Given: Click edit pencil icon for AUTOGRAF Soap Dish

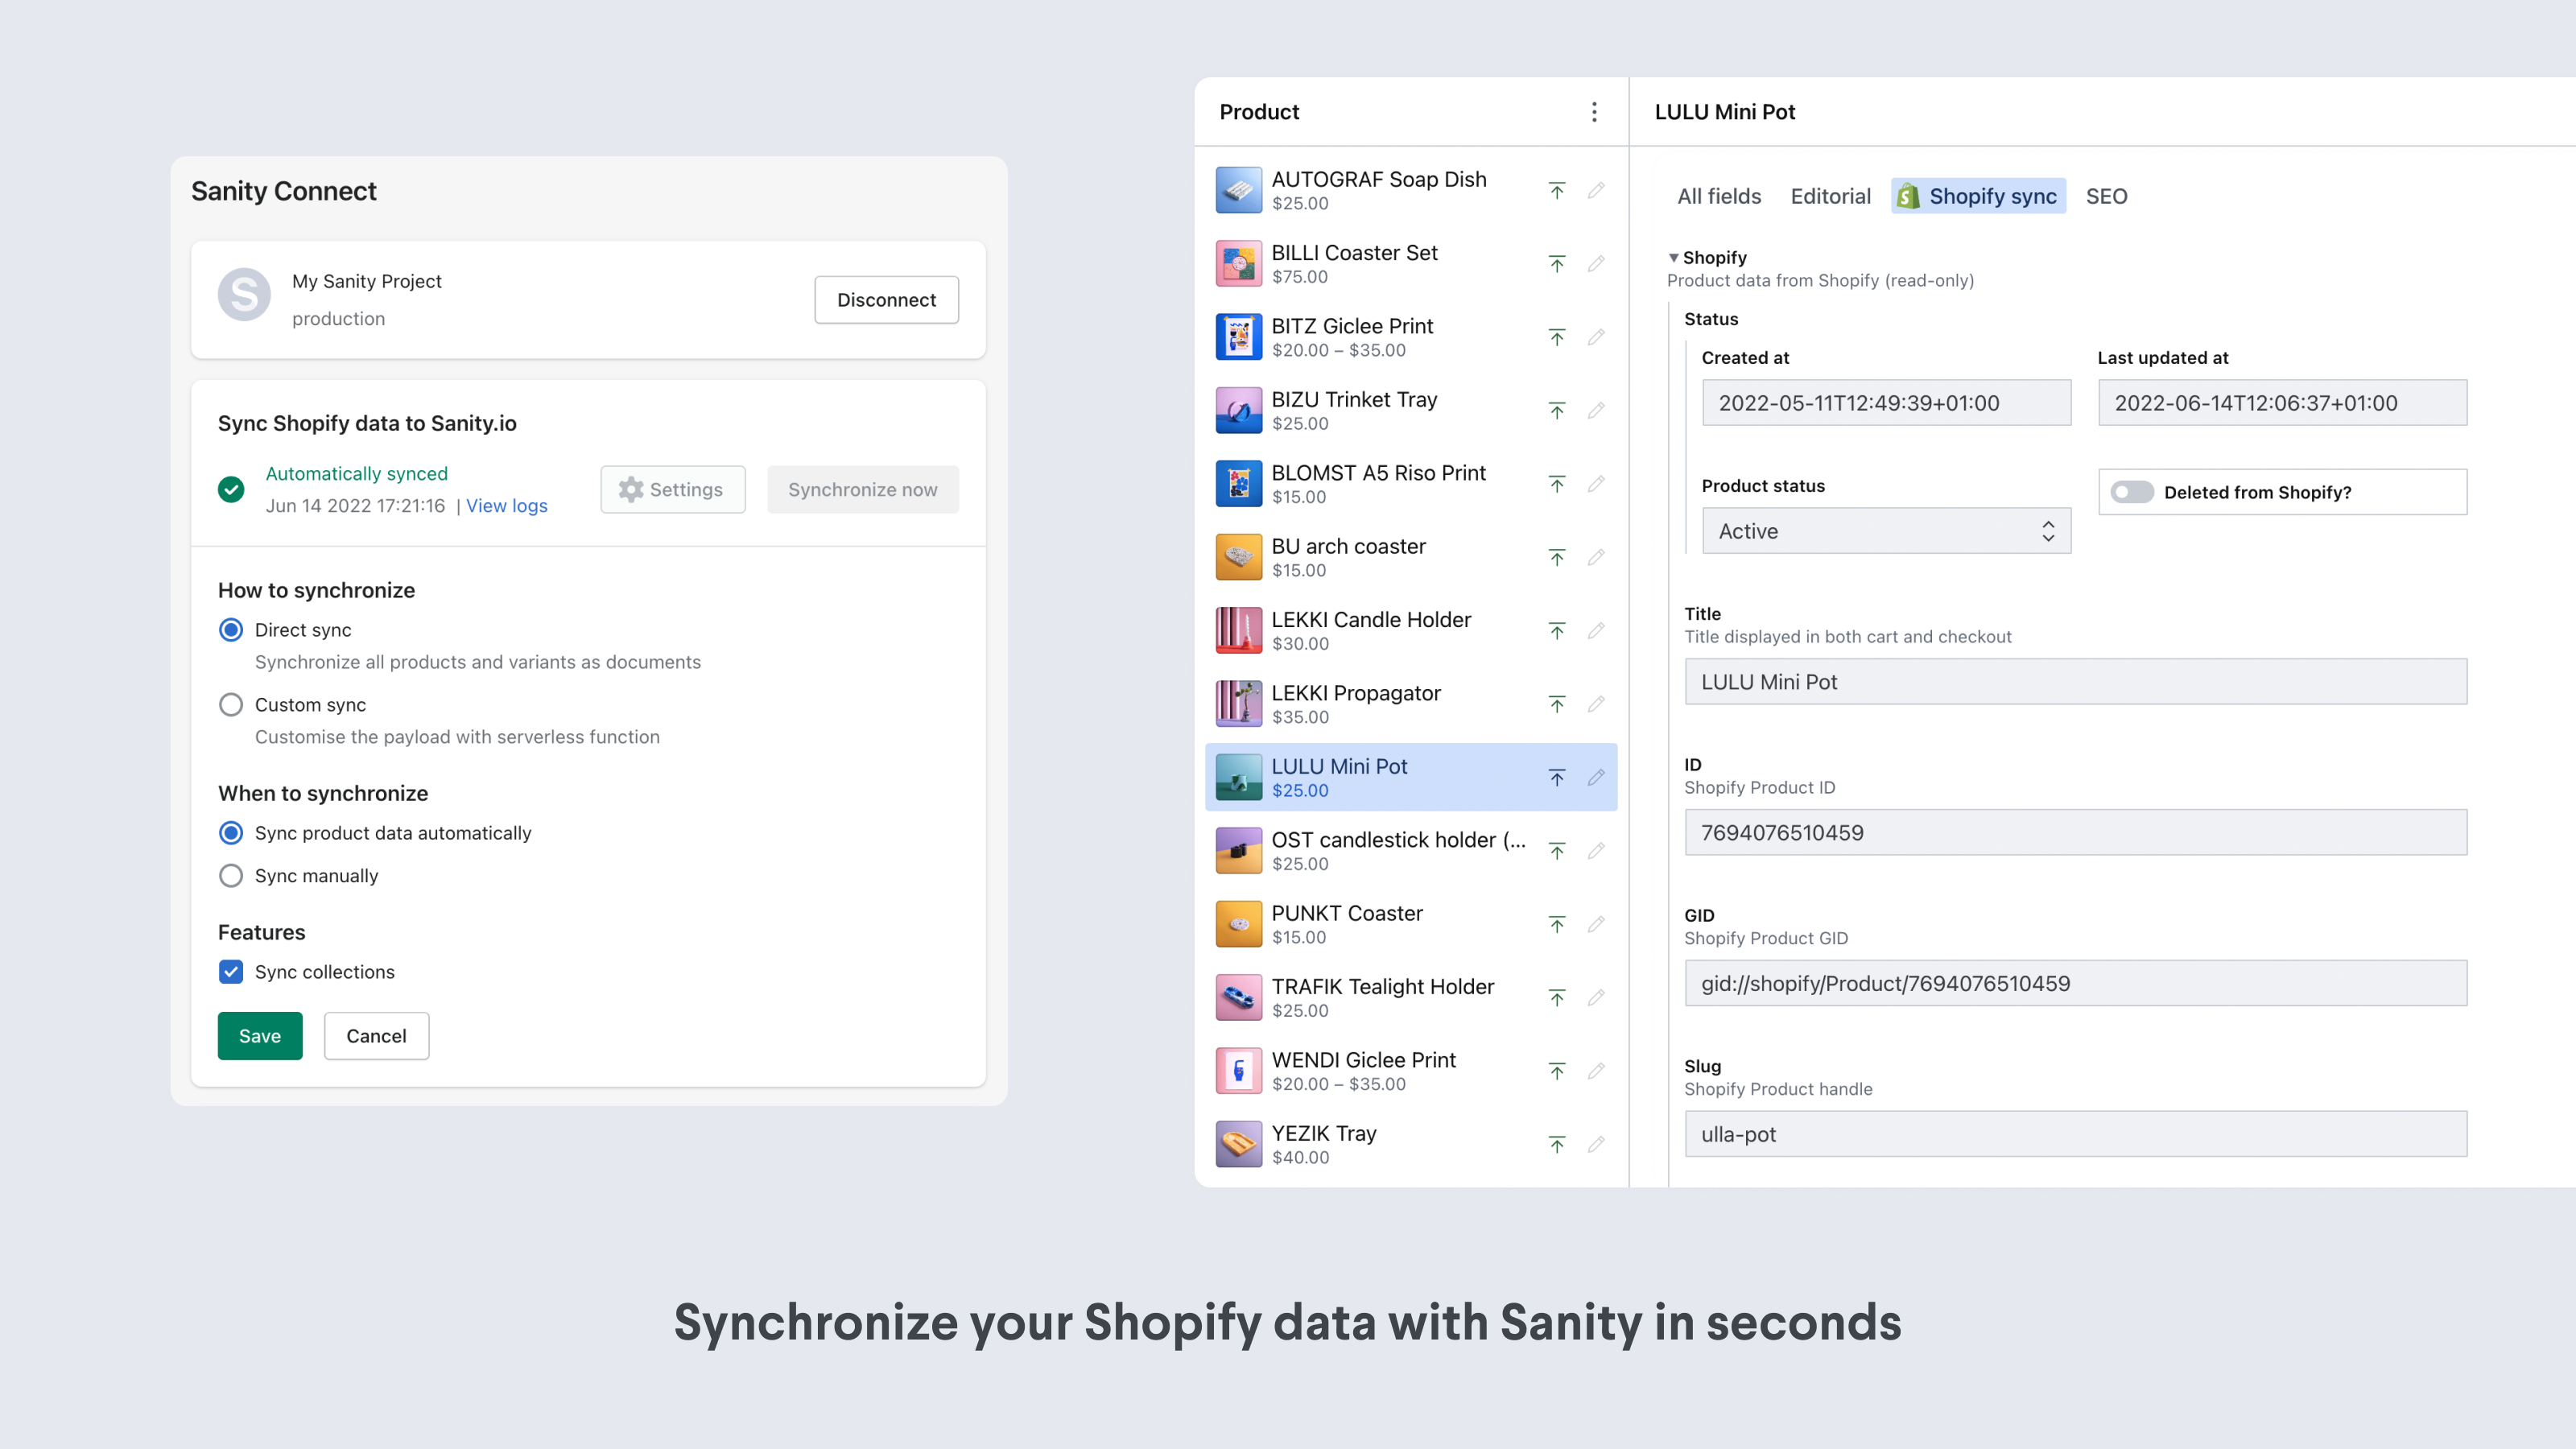Looking at the screenshot, I should 1596,190.
